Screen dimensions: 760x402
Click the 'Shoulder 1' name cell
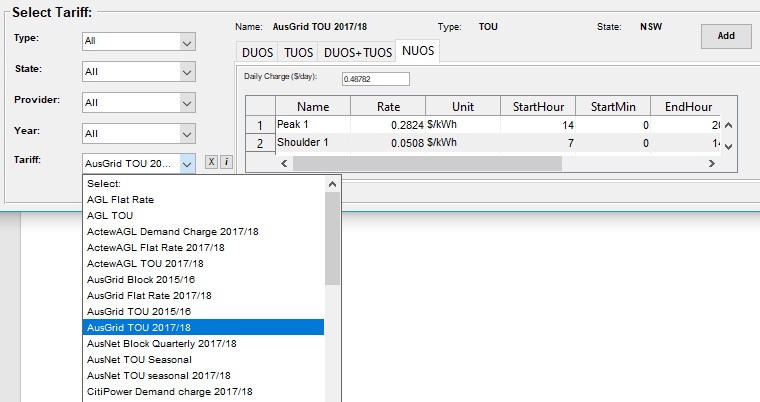point(313,143)
